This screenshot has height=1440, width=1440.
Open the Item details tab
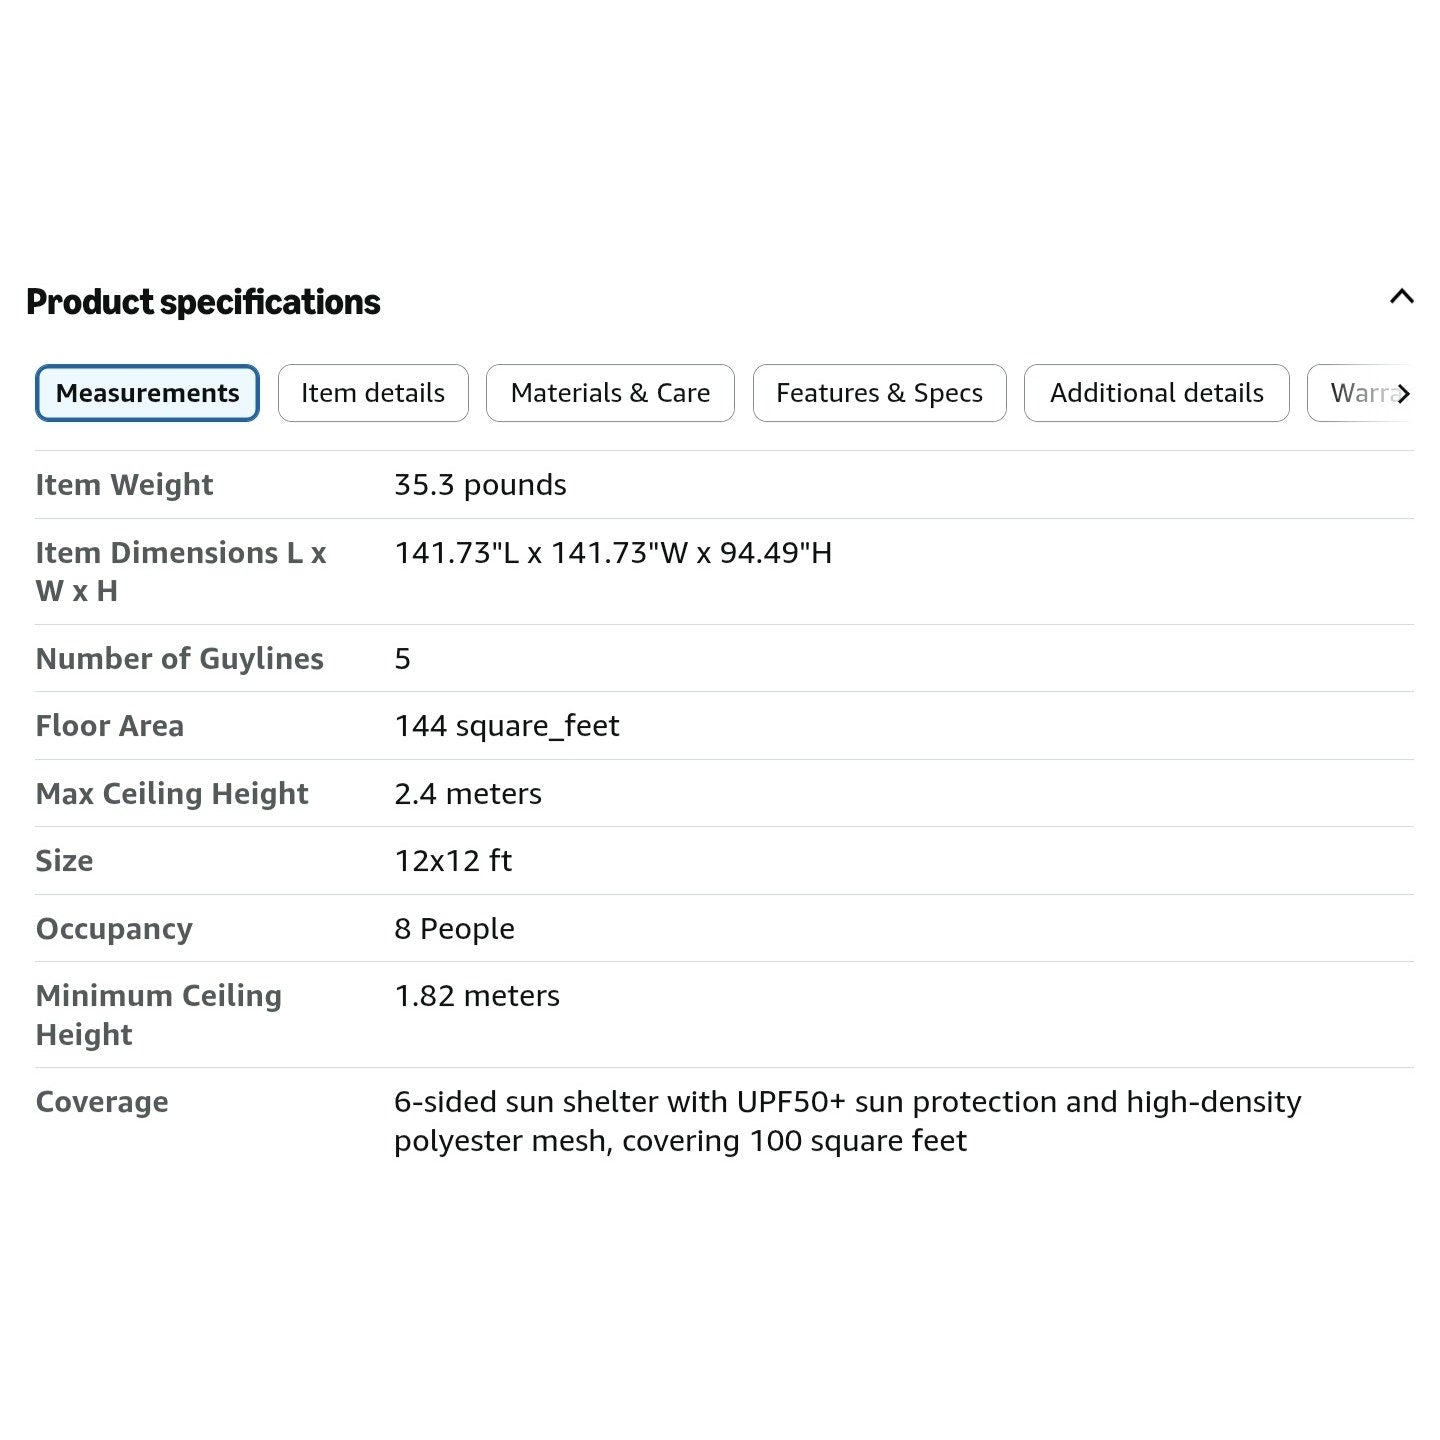click(373, 393)
